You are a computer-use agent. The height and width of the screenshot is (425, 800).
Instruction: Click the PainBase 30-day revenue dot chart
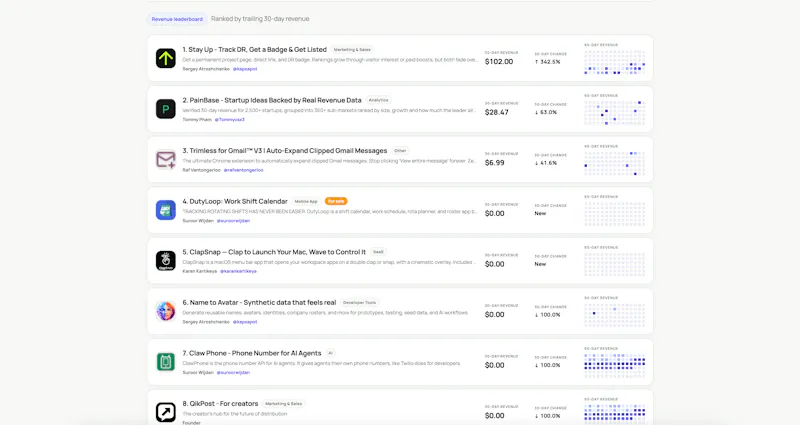point(615,113)
